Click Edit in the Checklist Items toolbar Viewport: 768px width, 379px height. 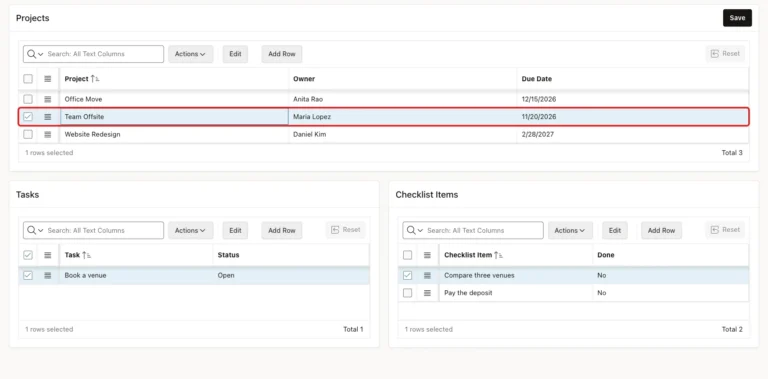tap(615, 230)
